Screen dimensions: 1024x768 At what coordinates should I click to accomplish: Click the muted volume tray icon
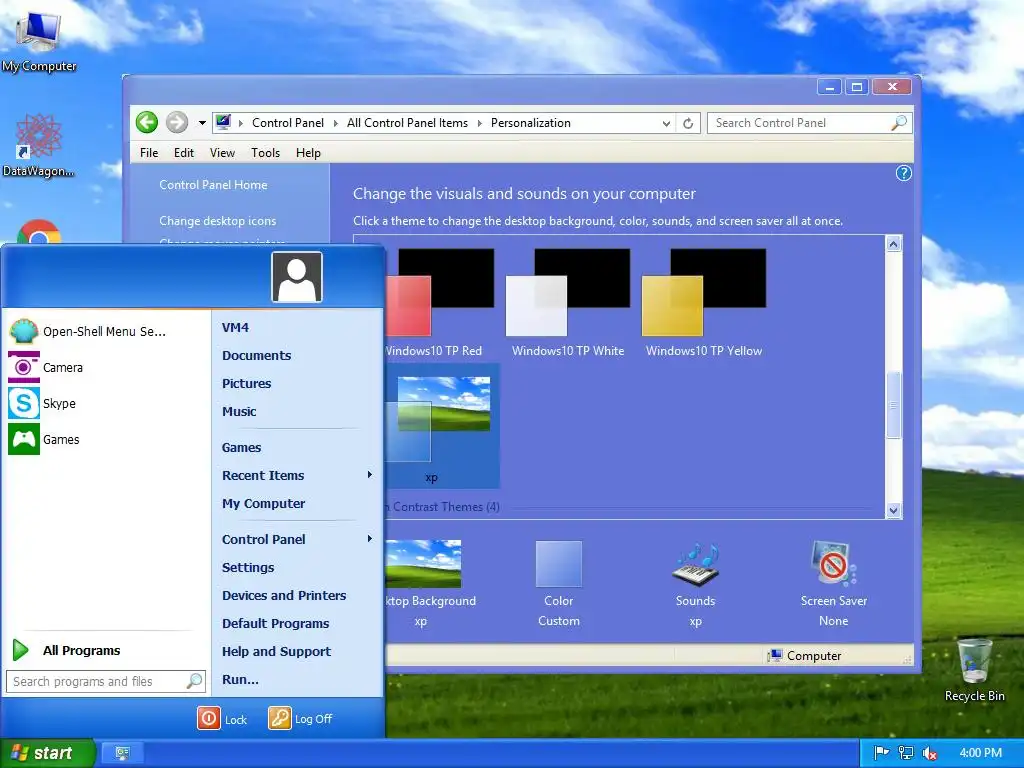(930, 753)
